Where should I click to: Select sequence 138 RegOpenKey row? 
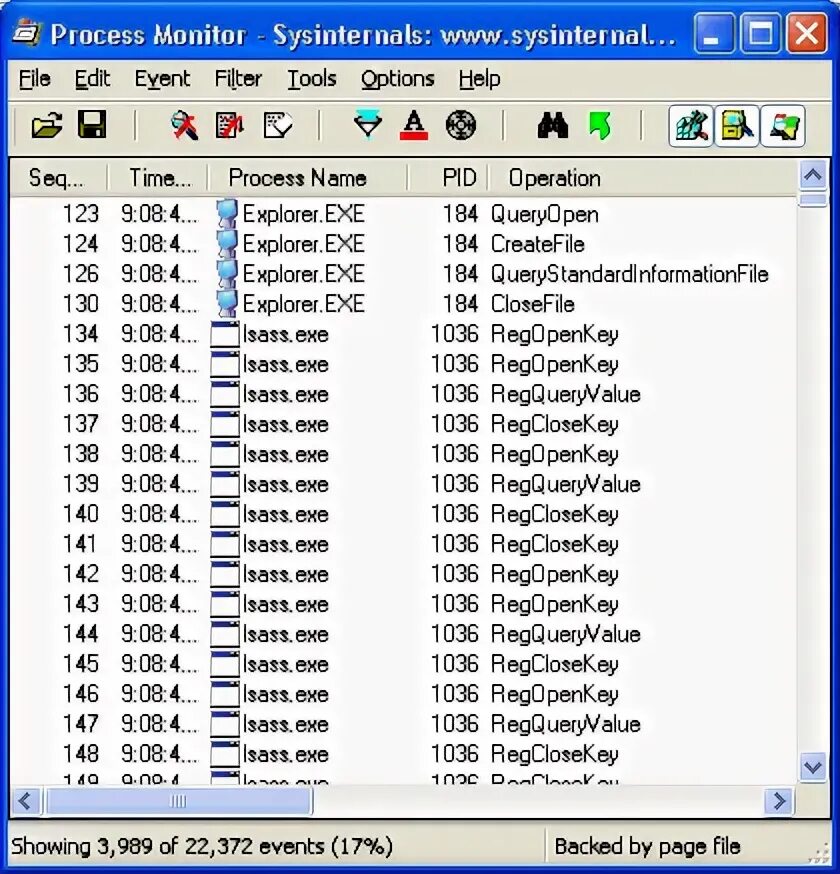pos(404,454)
